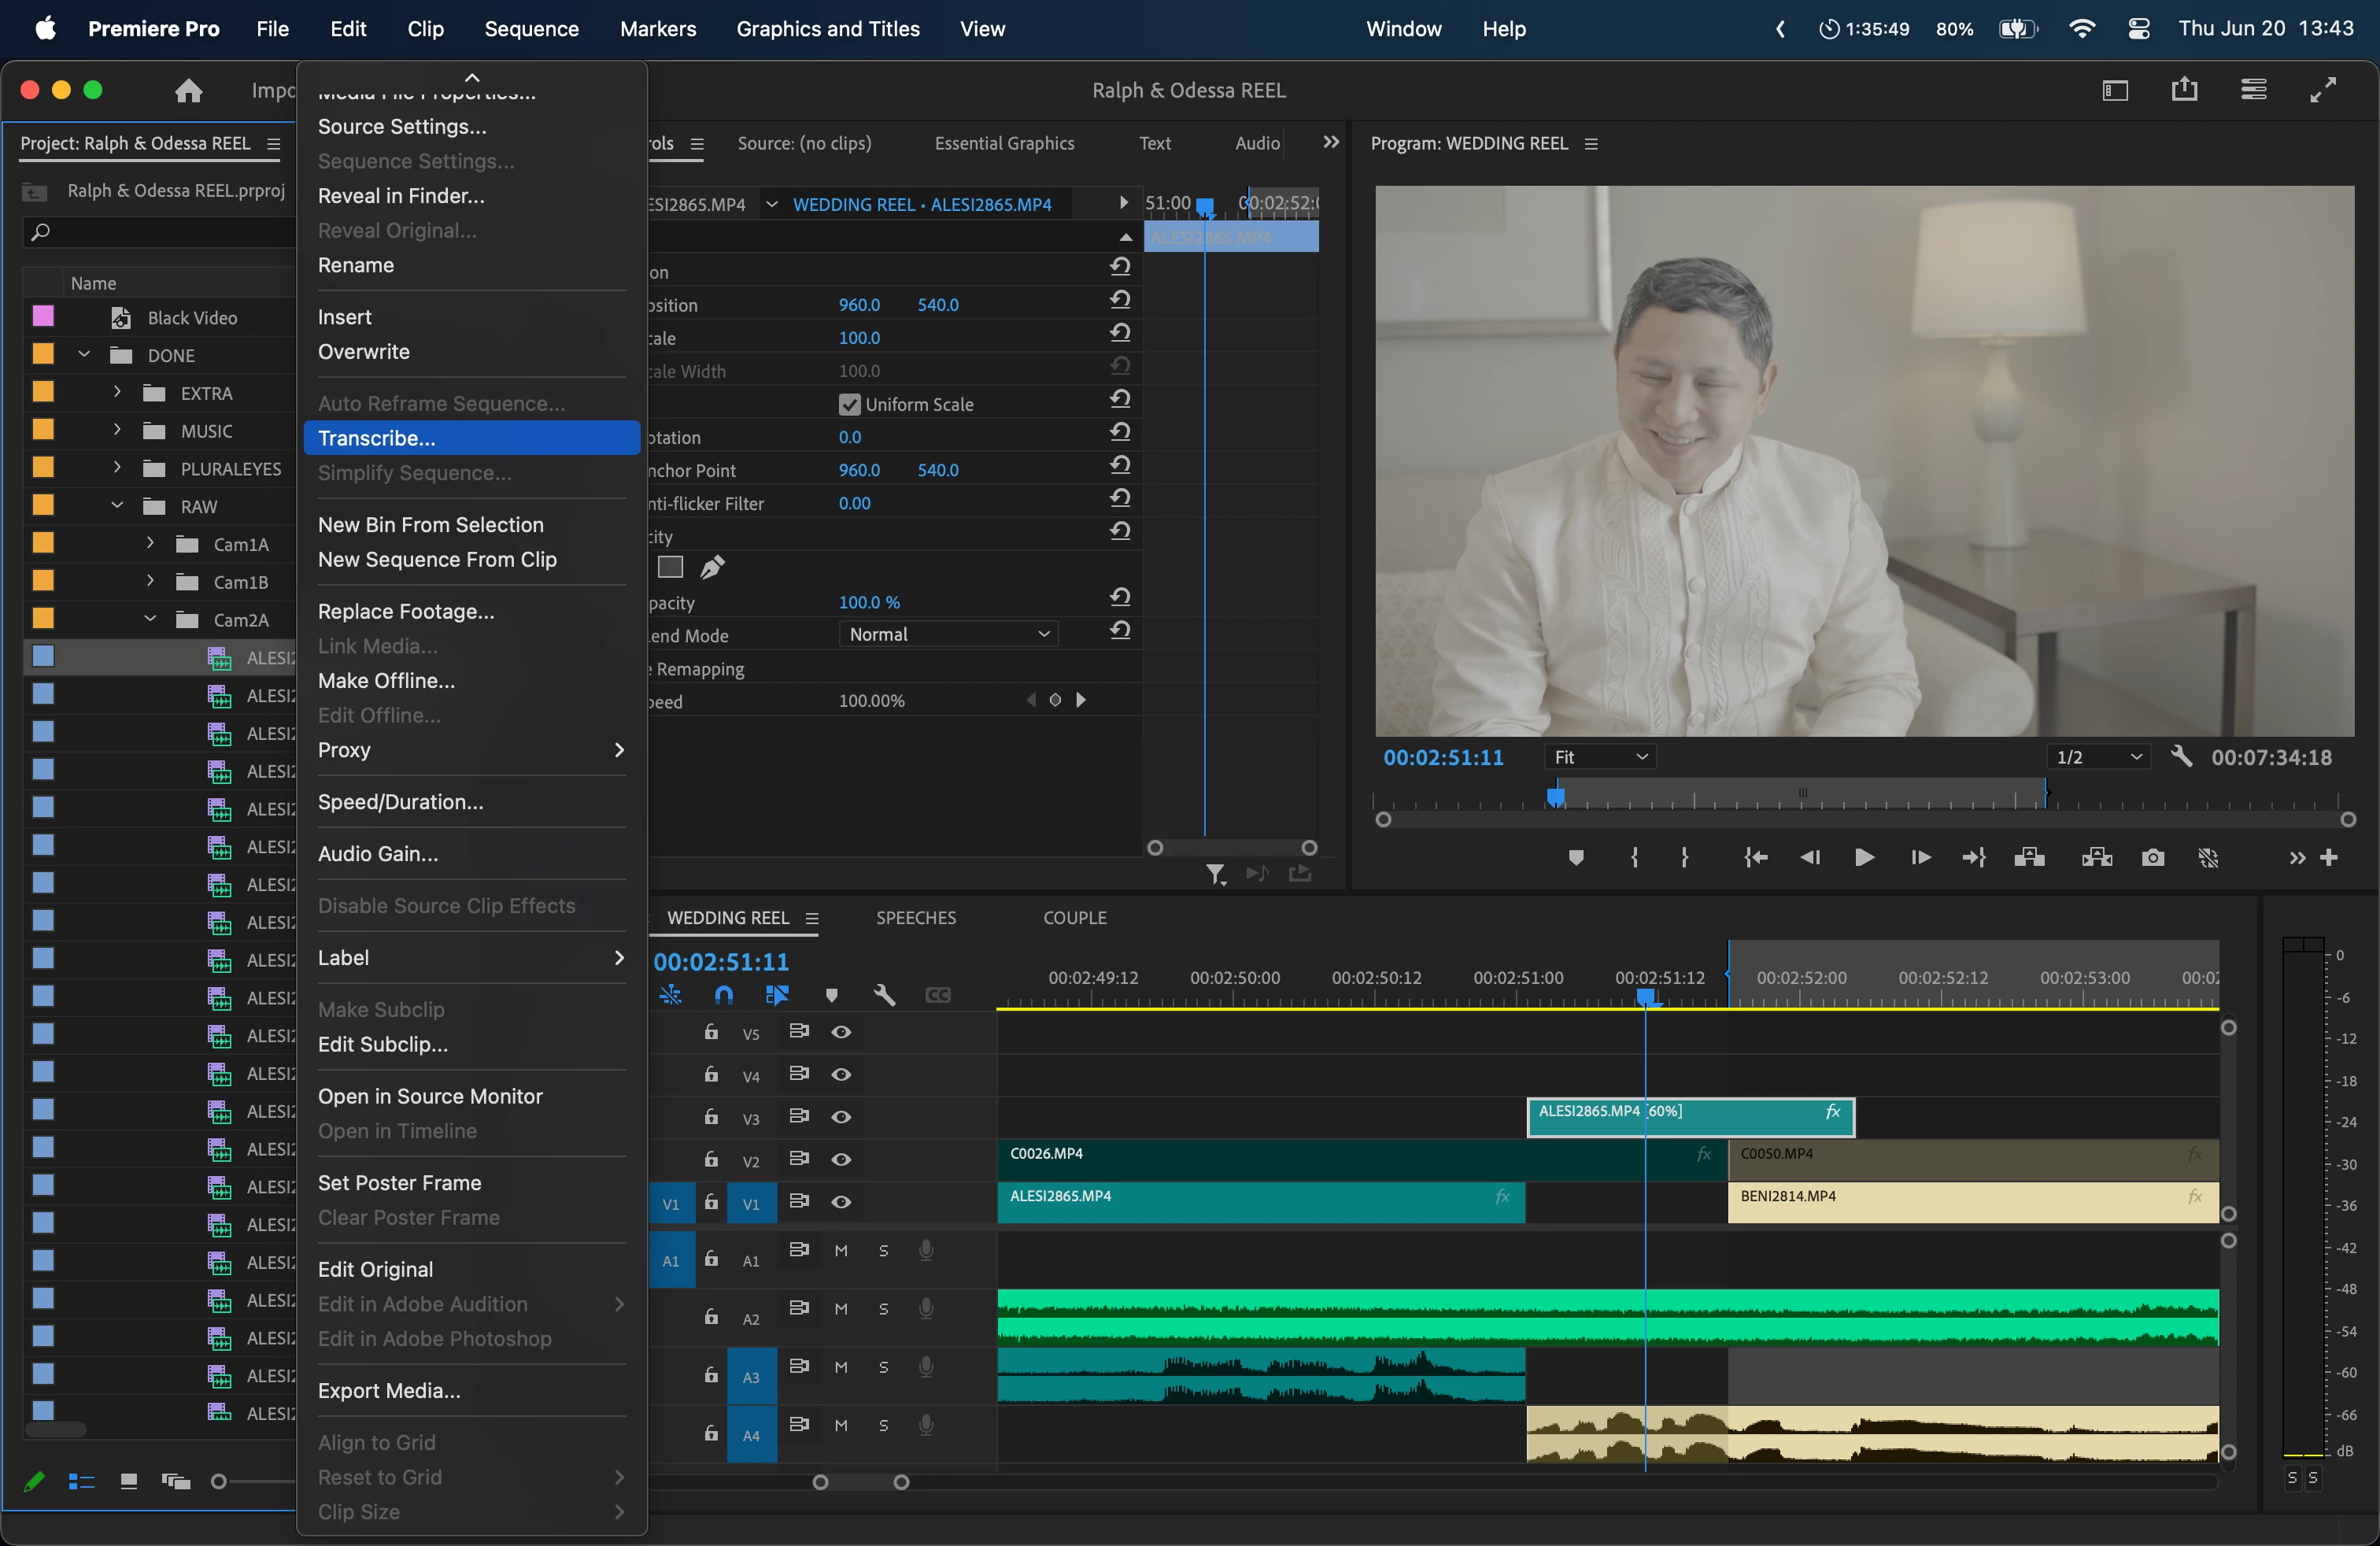Toggle Snap in Timeline magnet icon
The image size is (2380, 1546).
(x=723, y=994)
